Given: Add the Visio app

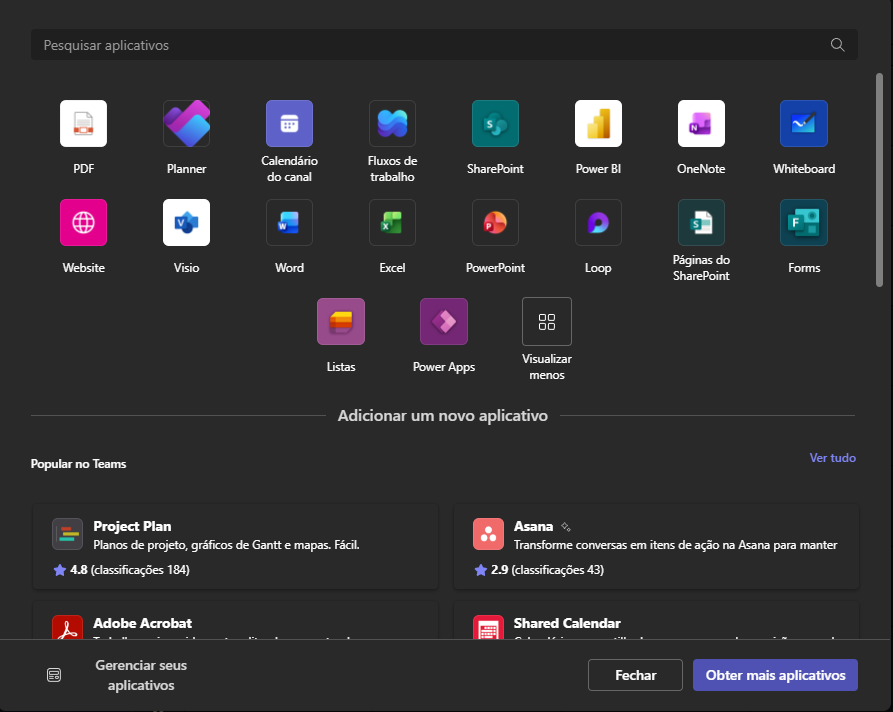Looking at the screenshot, I should pos(186,223).
